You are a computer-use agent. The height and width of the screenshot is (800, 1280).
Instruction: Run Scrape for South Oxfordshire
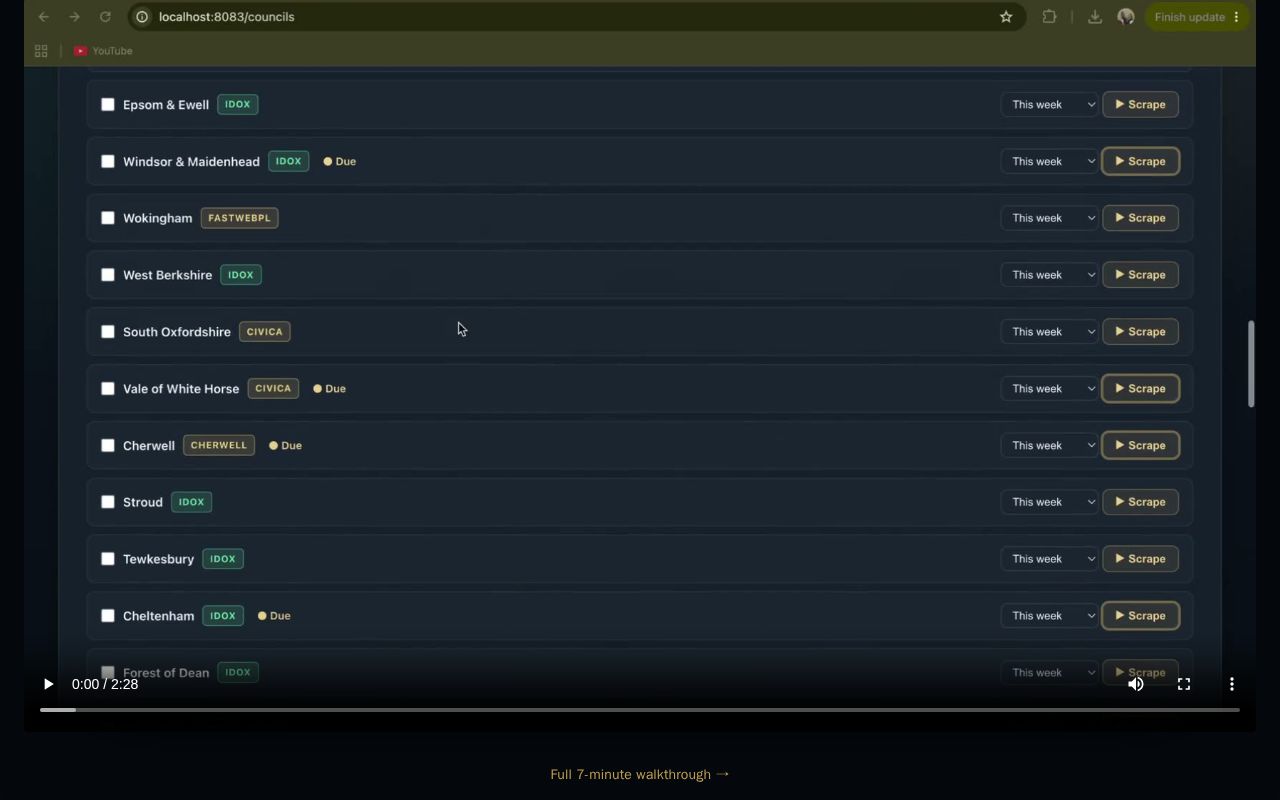click(1141, 332)
